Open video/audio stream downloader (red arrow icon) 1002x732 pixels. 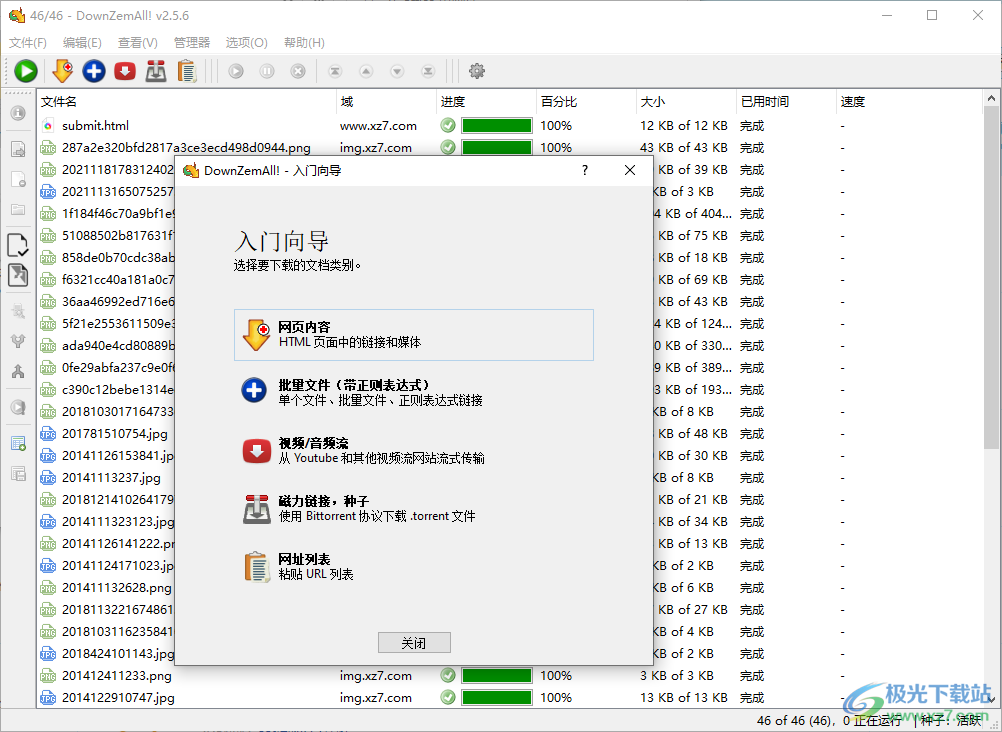point(125,71)
